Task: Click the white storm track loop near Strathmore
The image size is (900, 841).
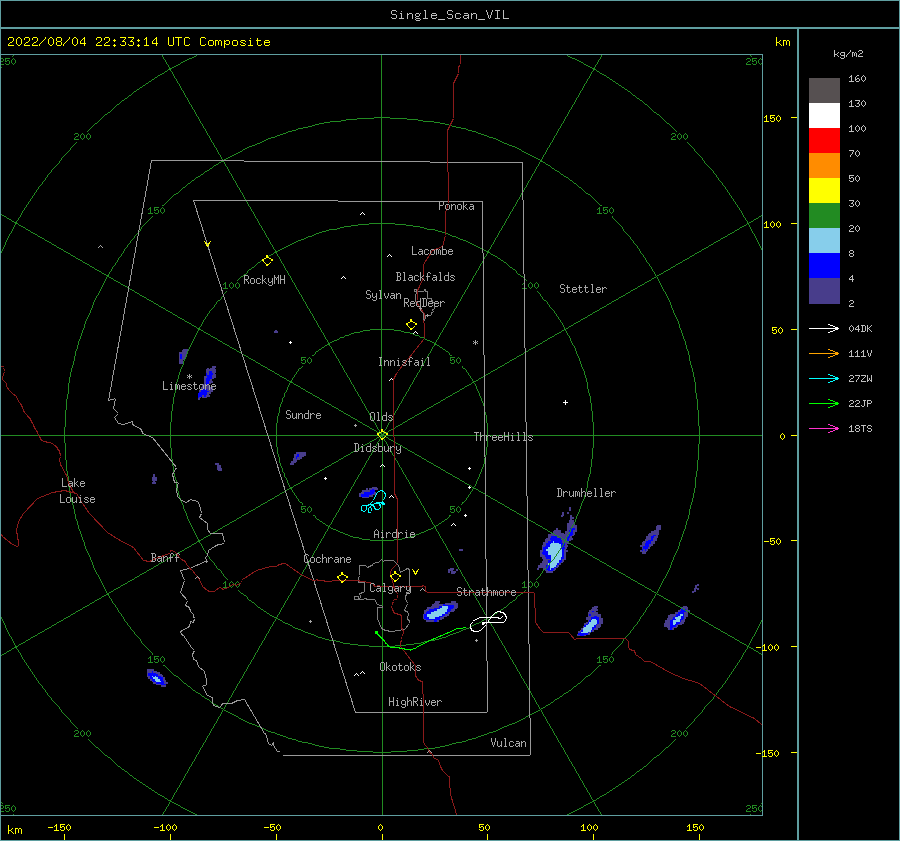Action: (x=488, y=622)
